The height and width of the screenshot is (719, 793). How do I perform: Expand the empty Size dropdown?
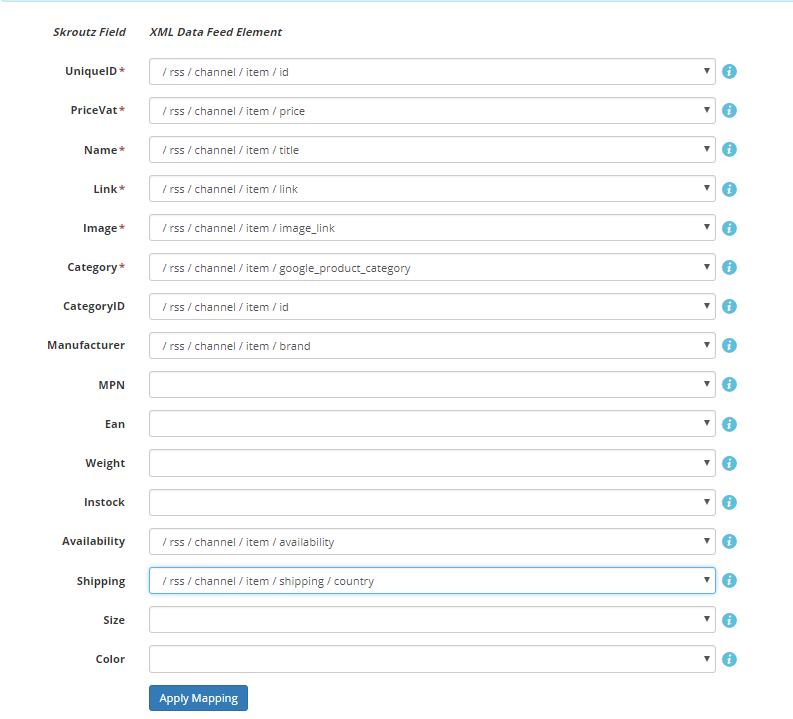click(x=432, y=619)
